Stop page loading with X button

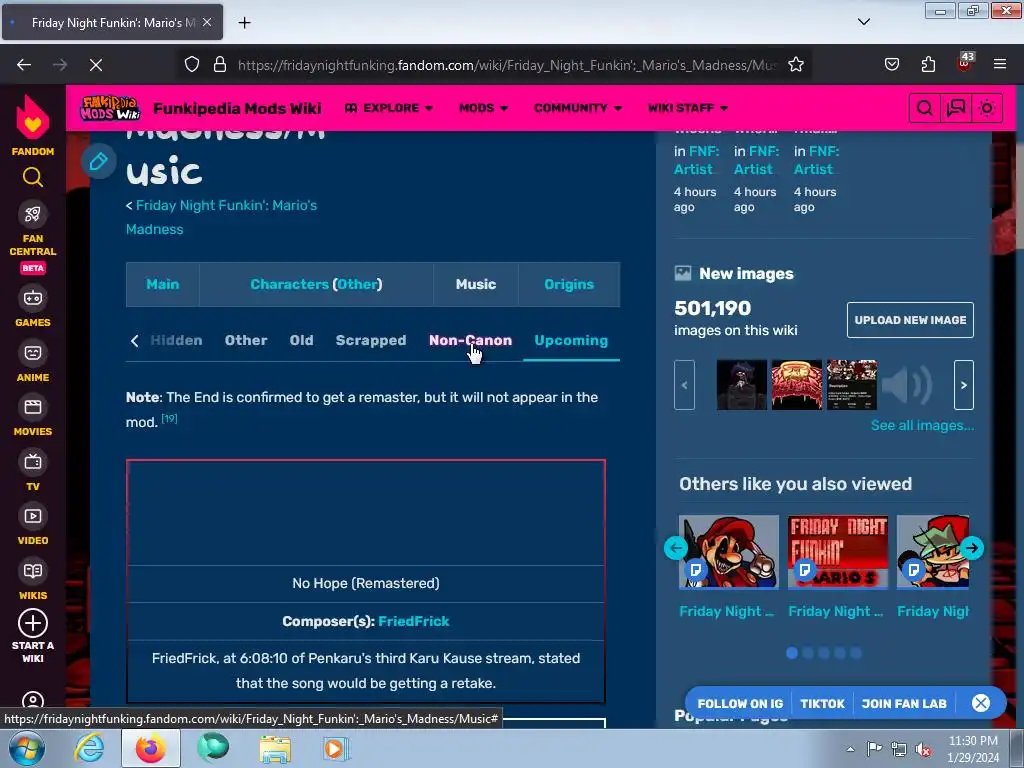[x=96, y=65]
